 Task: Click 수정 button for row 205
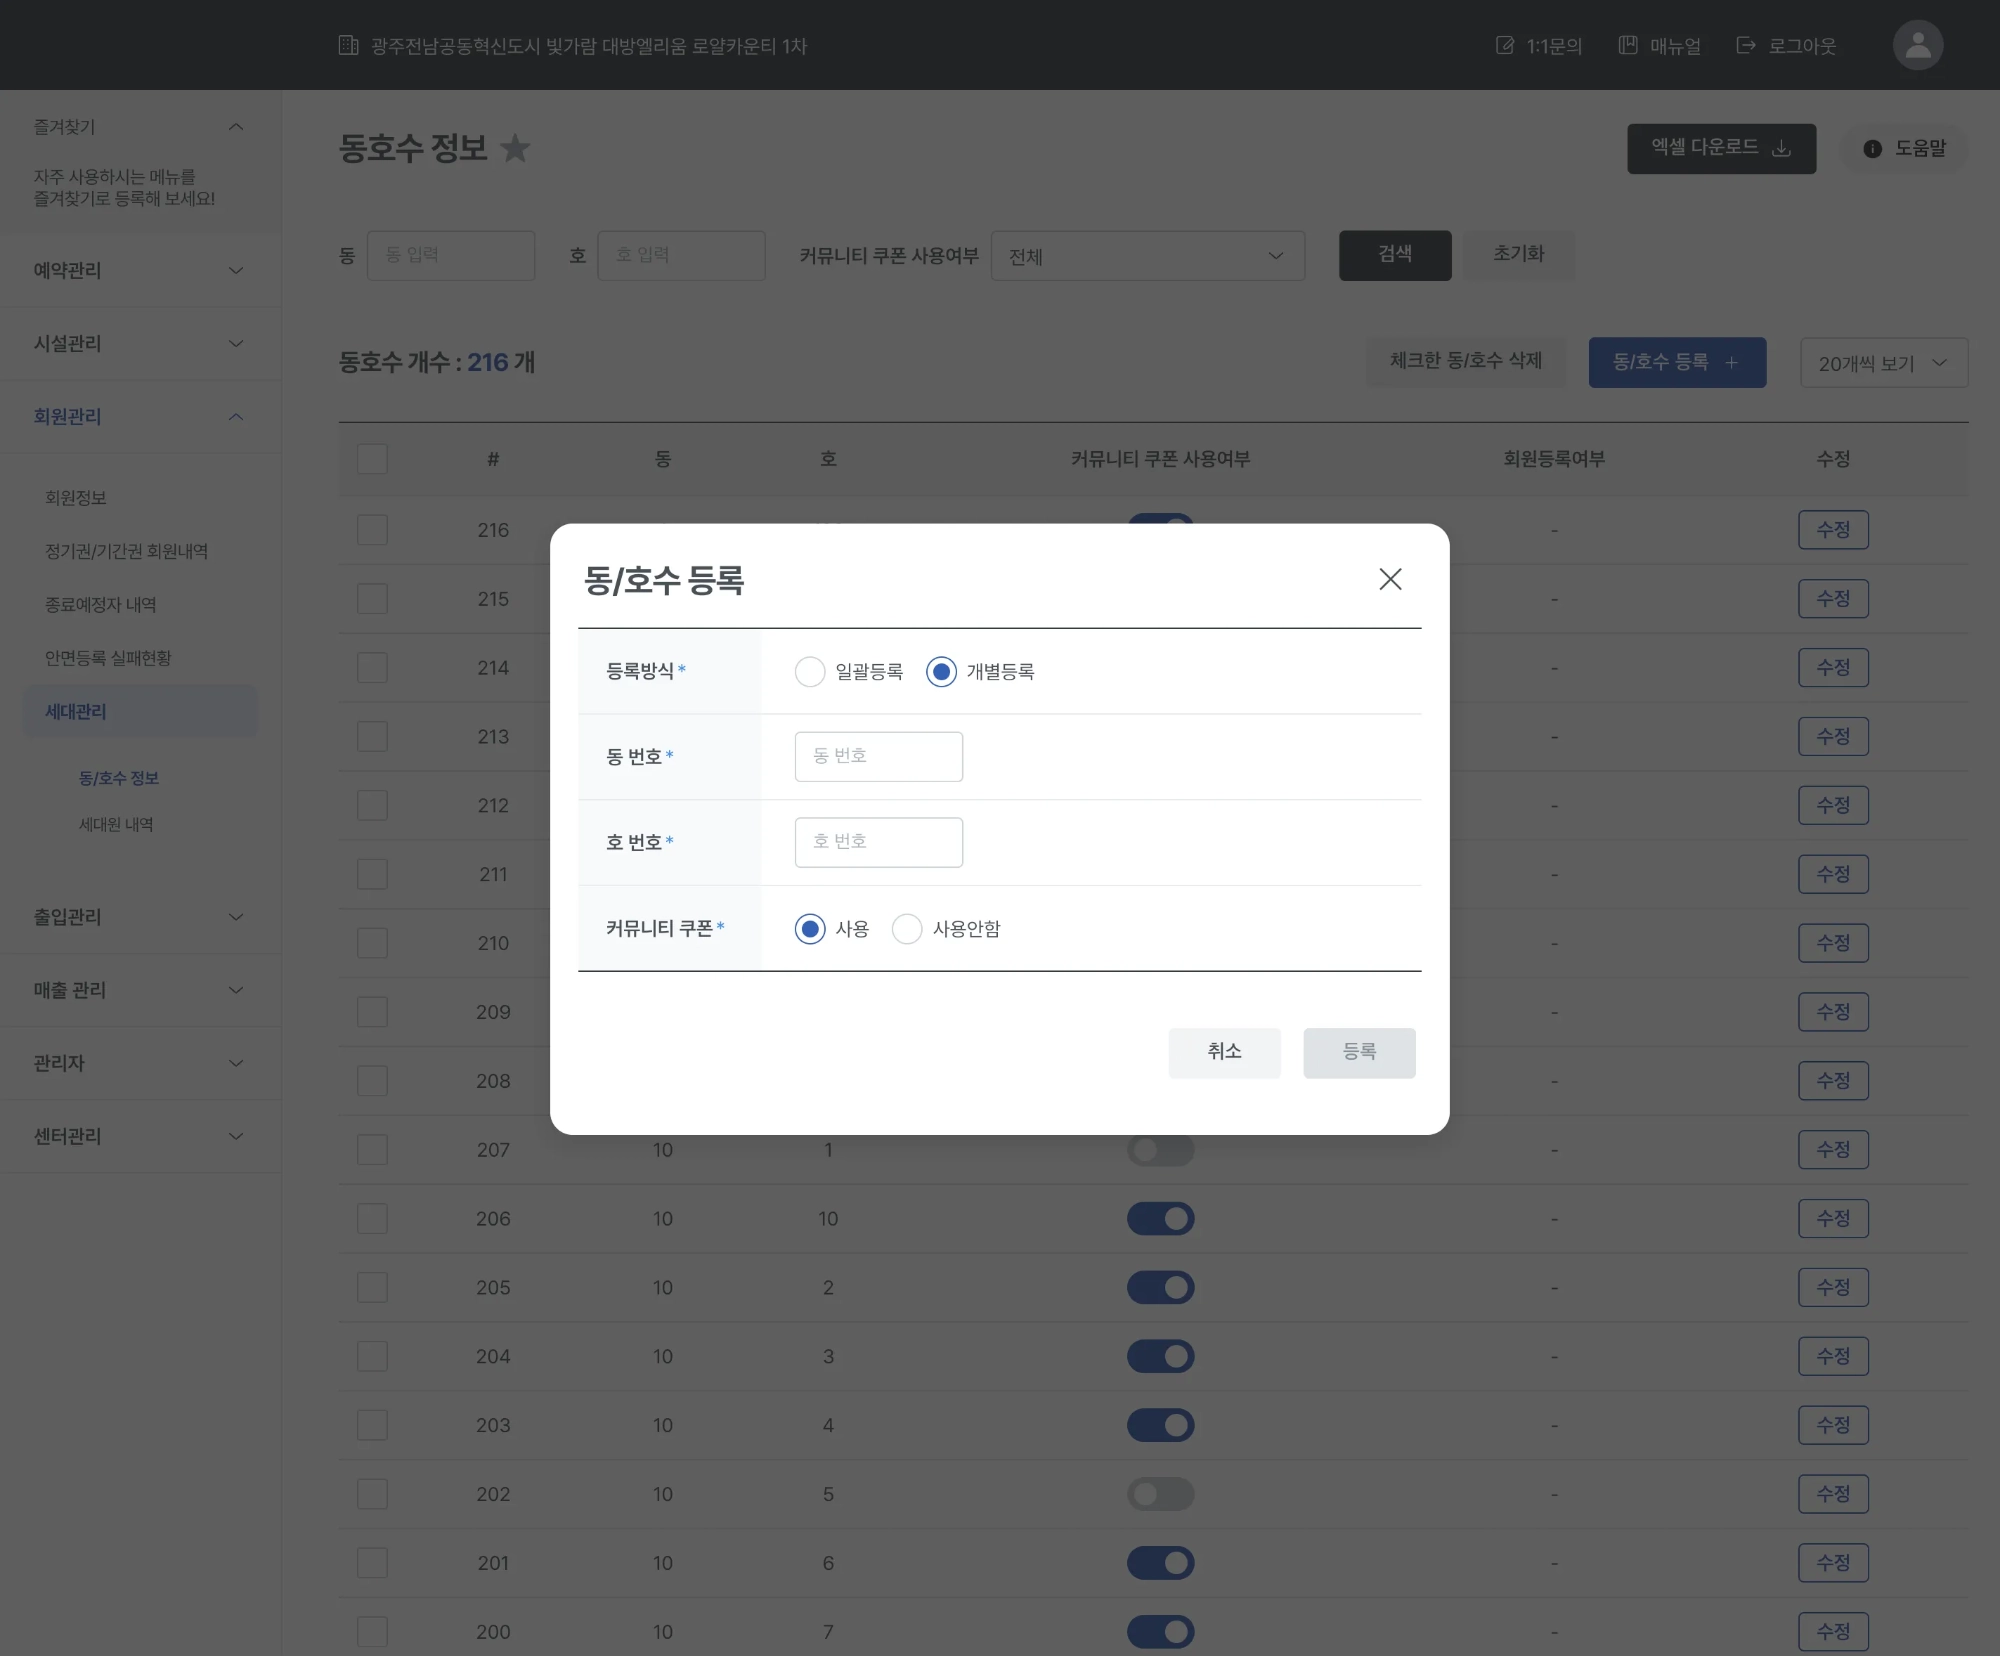pyautogui.click(x=1832, y=1287)
